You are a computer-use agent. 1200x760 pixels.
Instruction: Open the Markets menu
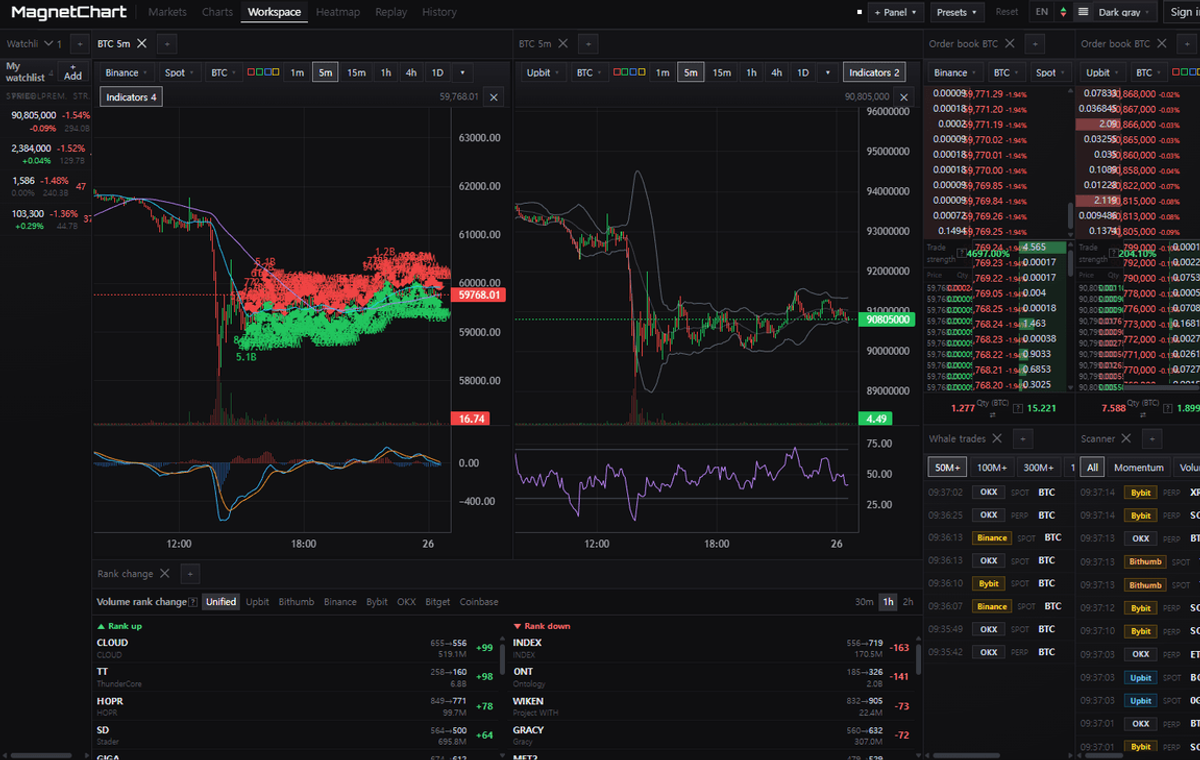tap(167, 12)
